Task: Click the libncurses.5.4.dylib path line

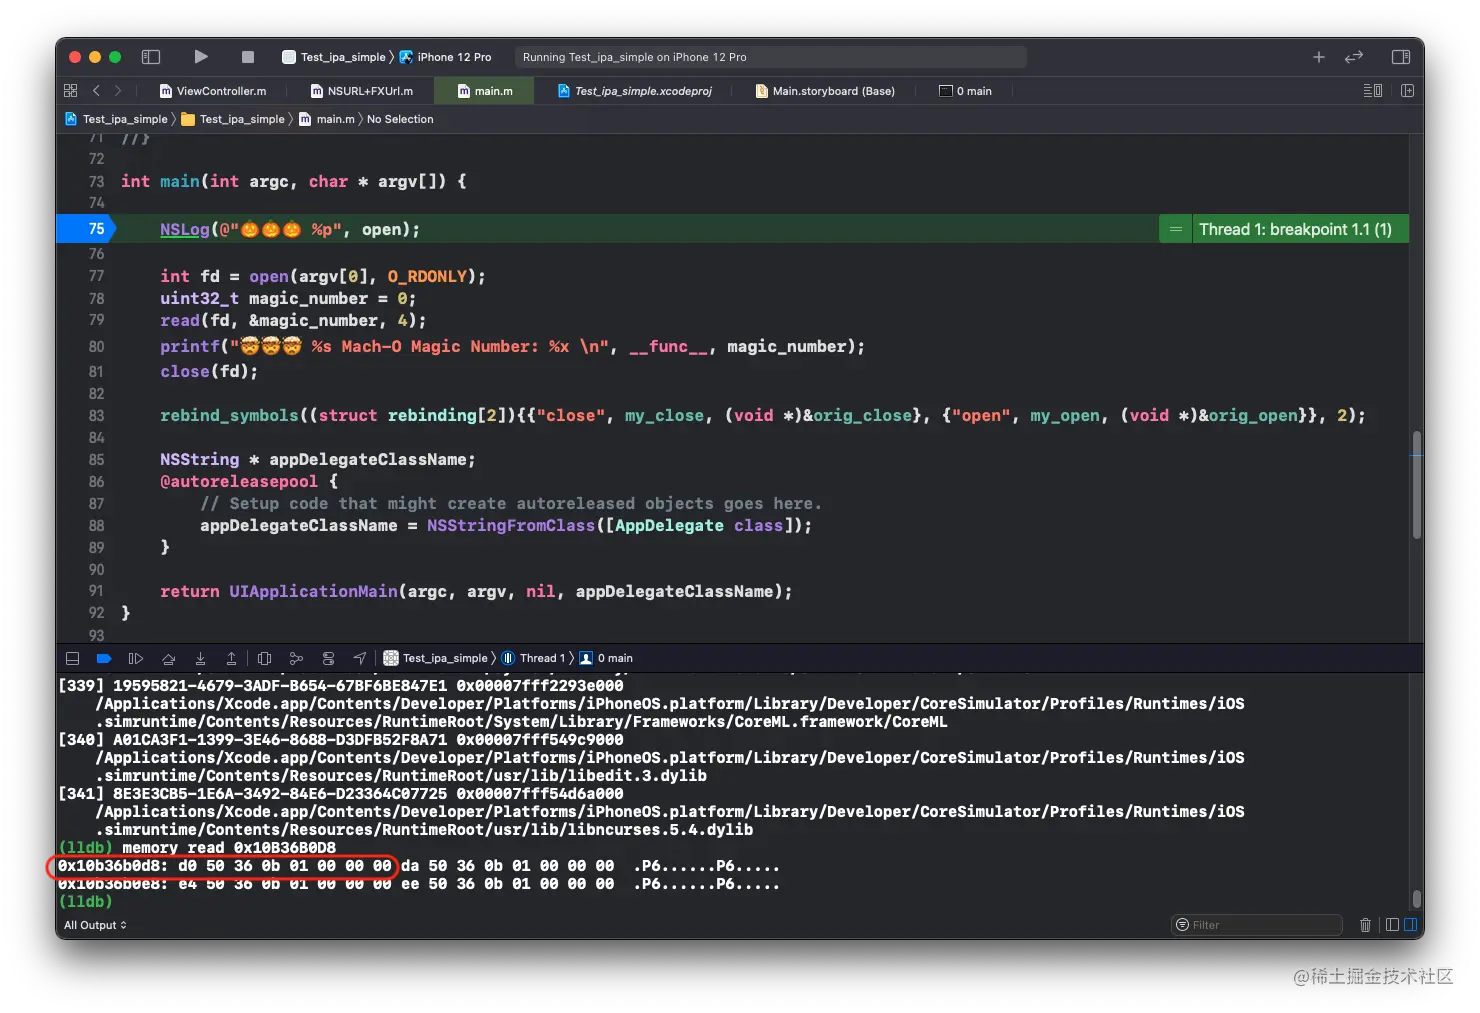Action: coord(425,830)
